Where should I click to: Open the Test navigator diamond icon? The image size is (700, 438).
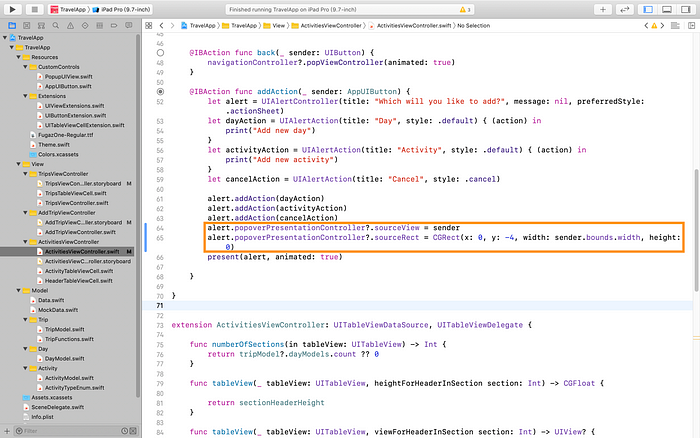(x=85, y=25)
